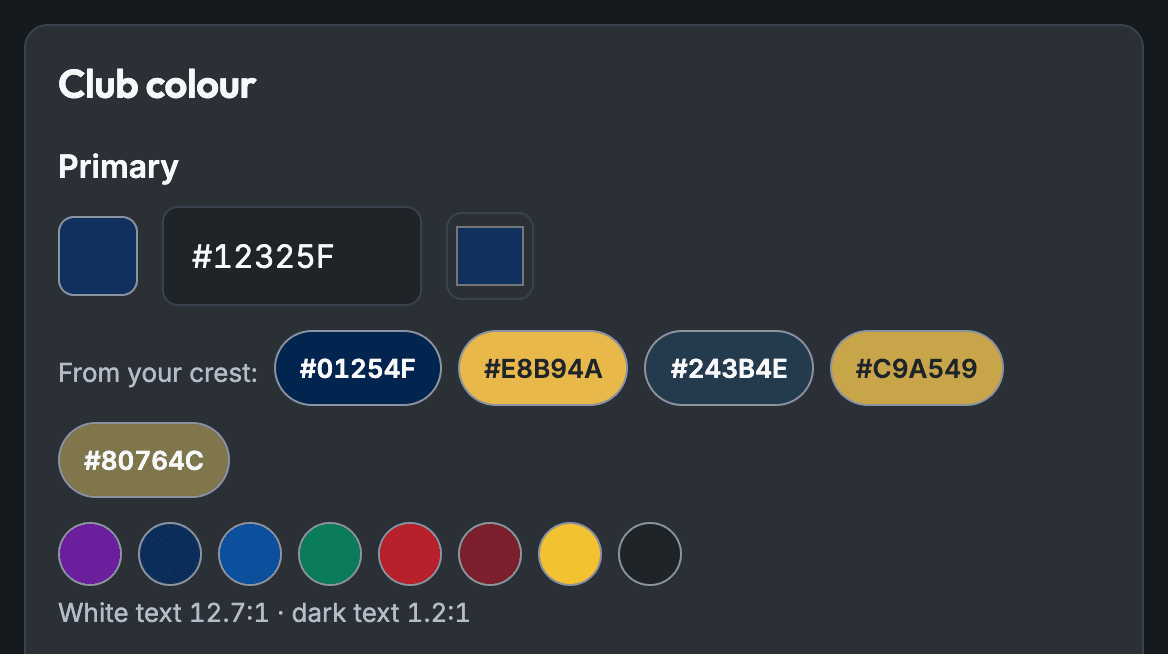Select the purple preset circle
The width and height of the screenshot is (1168, 654).
[90, 553]
